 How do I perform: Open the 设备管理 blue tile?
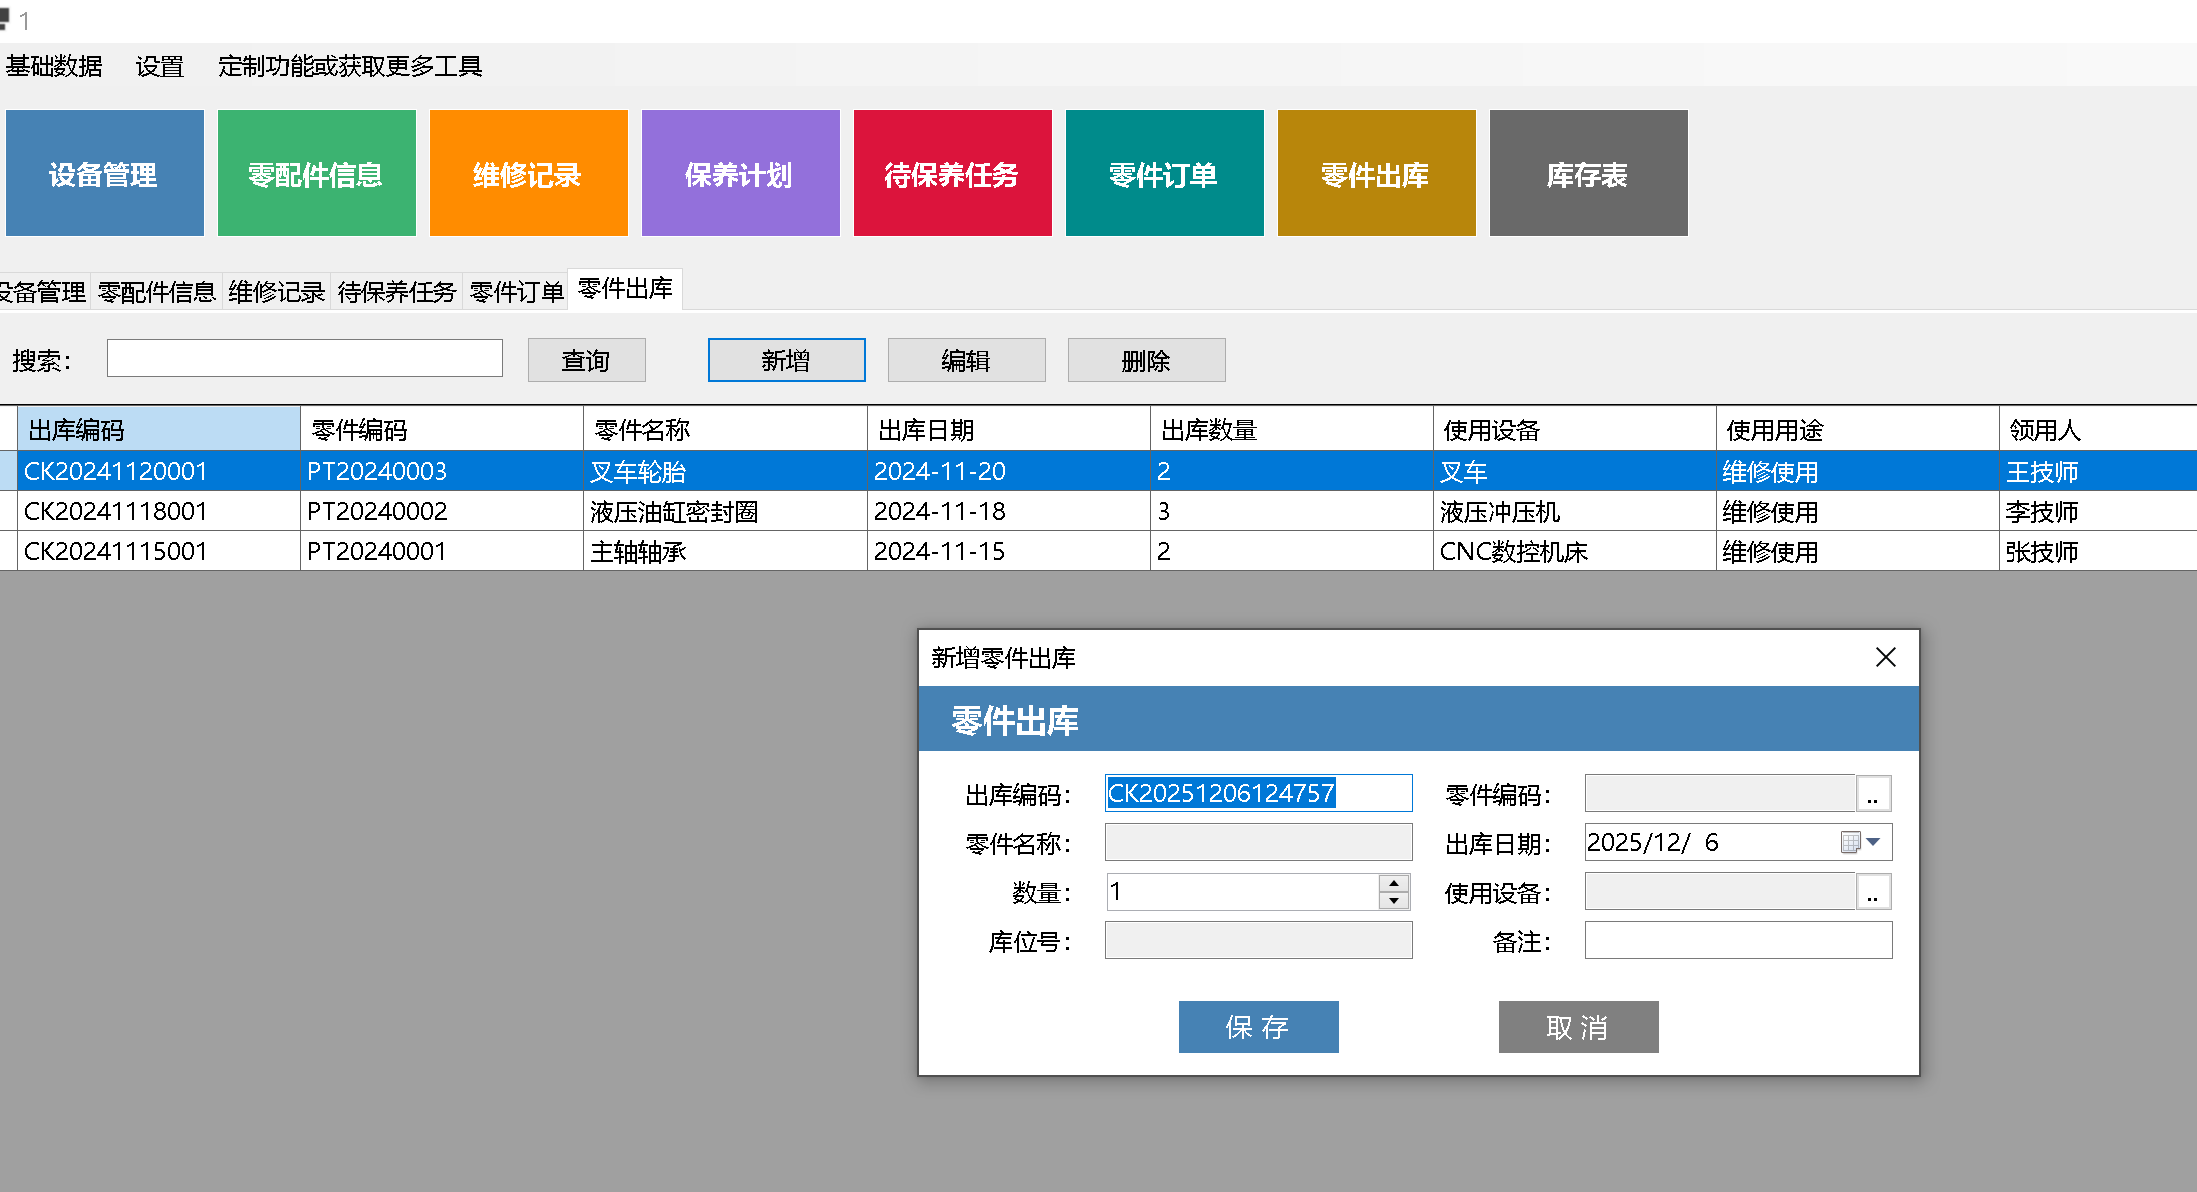(x=104, y=174)
